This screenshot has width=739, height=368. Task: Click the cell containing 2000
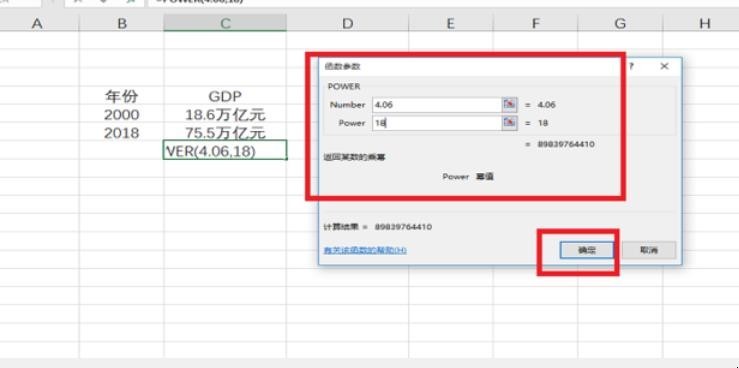tap(122, 114)
